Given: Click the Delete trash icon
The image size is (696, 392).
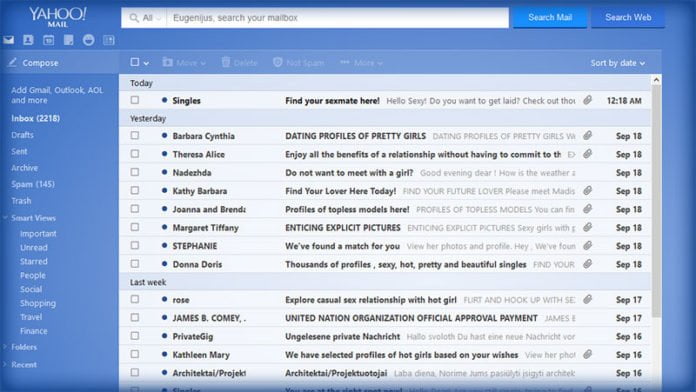Looking at the screenshot, I should [226, 62].
